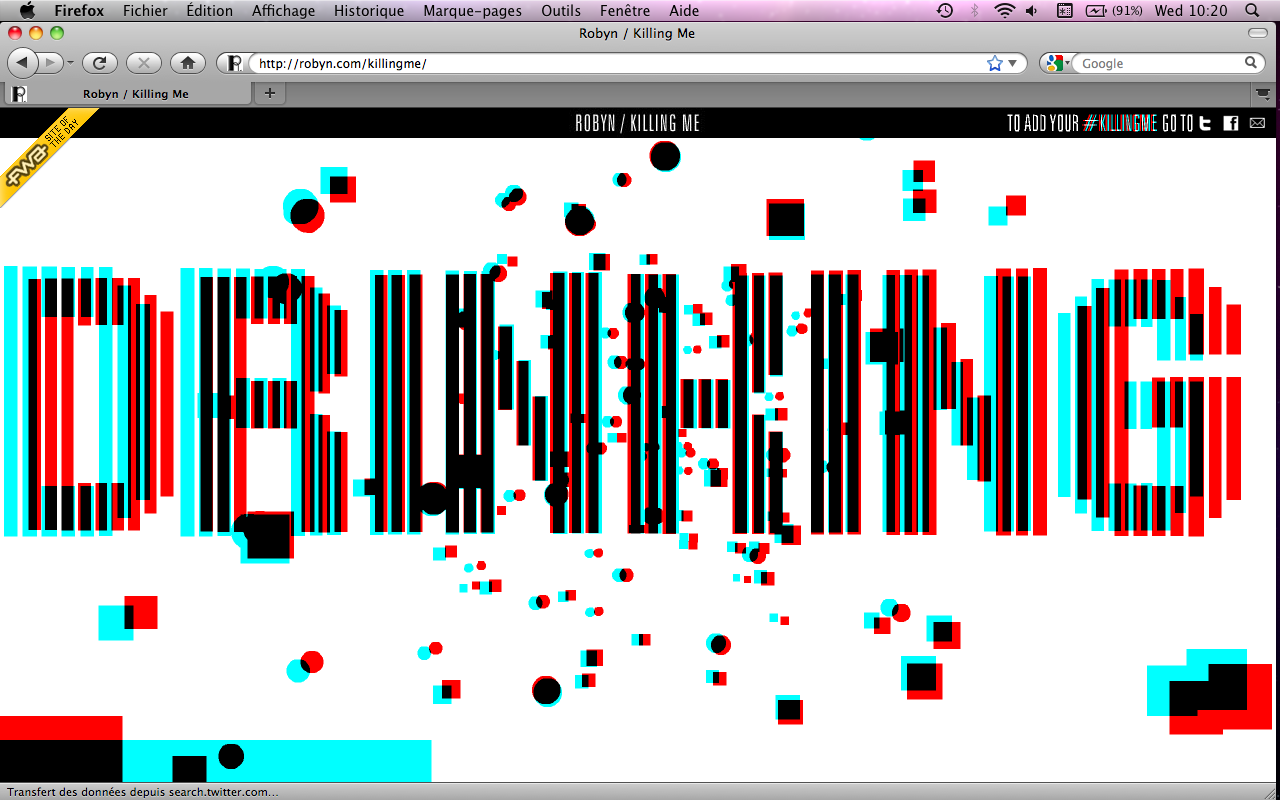Open the Fenêtre menu
The width and height of the screenshot is (1280, 800).
click(x=625, y=11)
